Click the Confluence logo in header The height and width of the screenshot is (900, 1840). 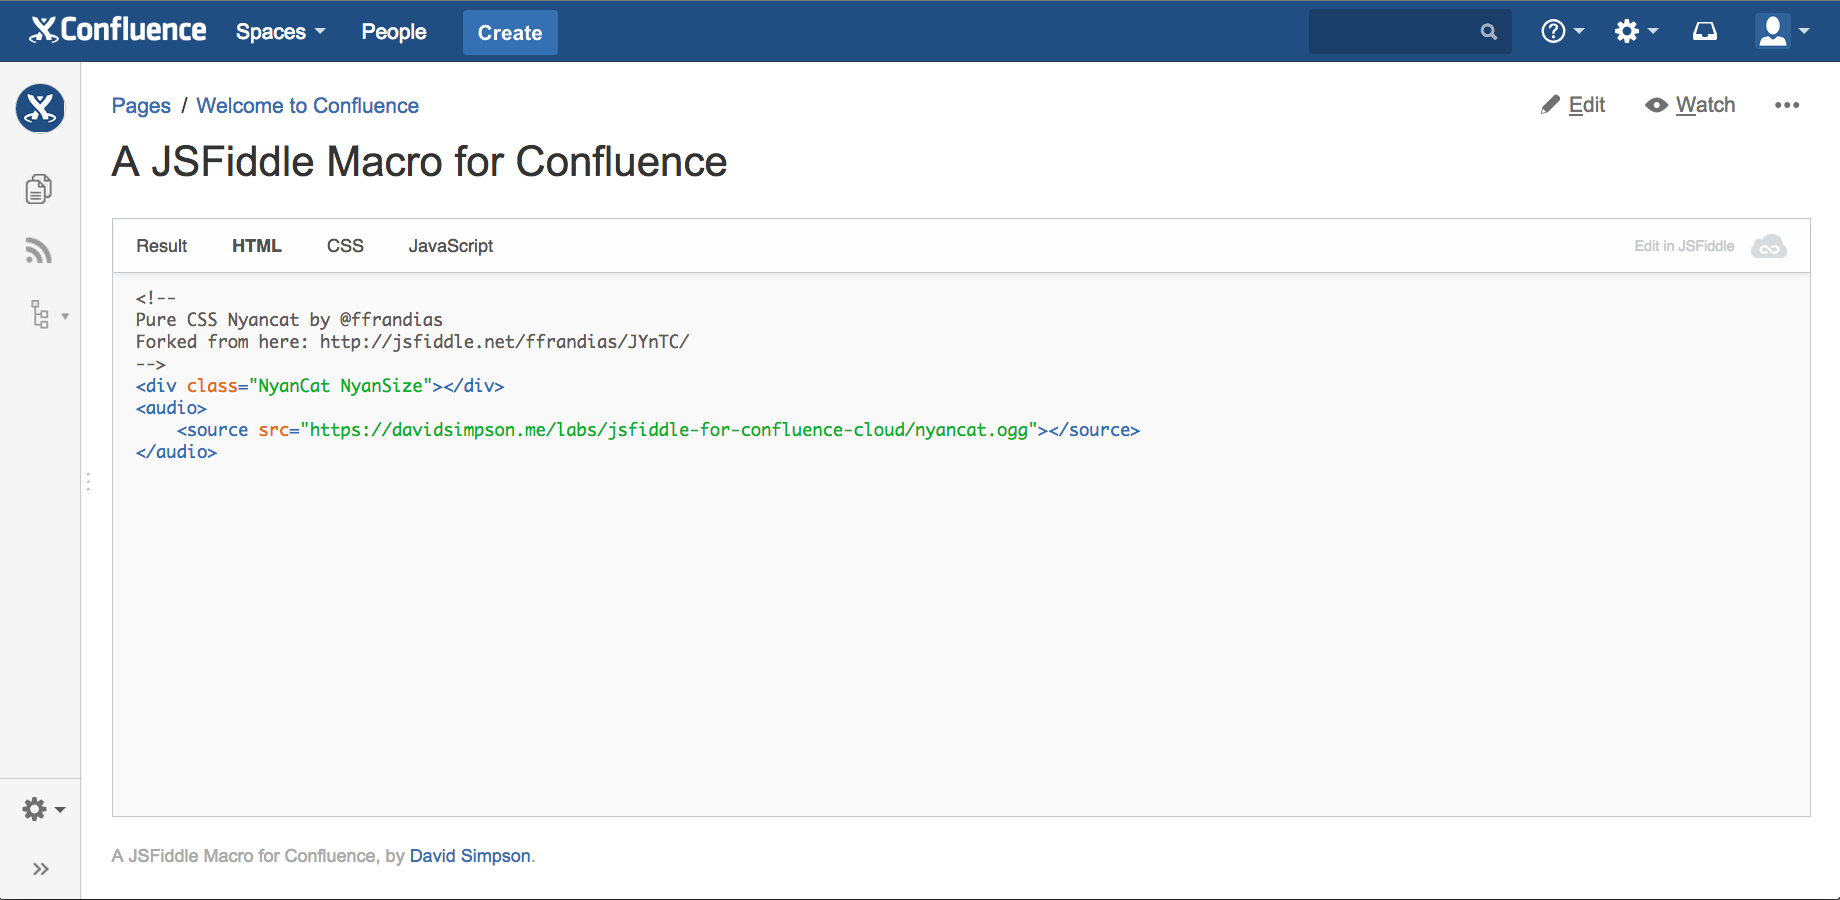click(x=118, y=31)
